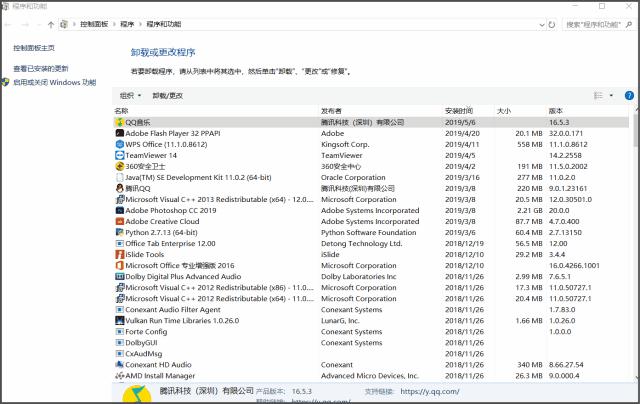Click the Adobe Flash Player 32 PPAPI icon
640x404 pixels.
pos(120,133)
